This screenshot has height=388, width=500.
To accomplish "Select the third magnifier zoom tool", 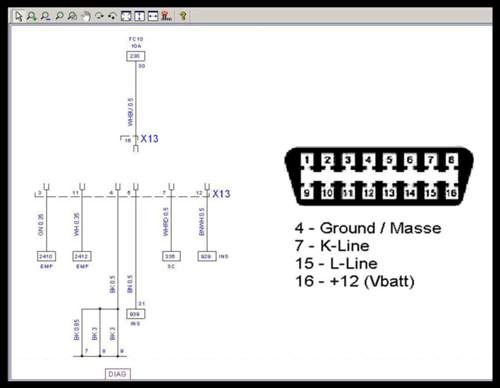I will point(59,16).
